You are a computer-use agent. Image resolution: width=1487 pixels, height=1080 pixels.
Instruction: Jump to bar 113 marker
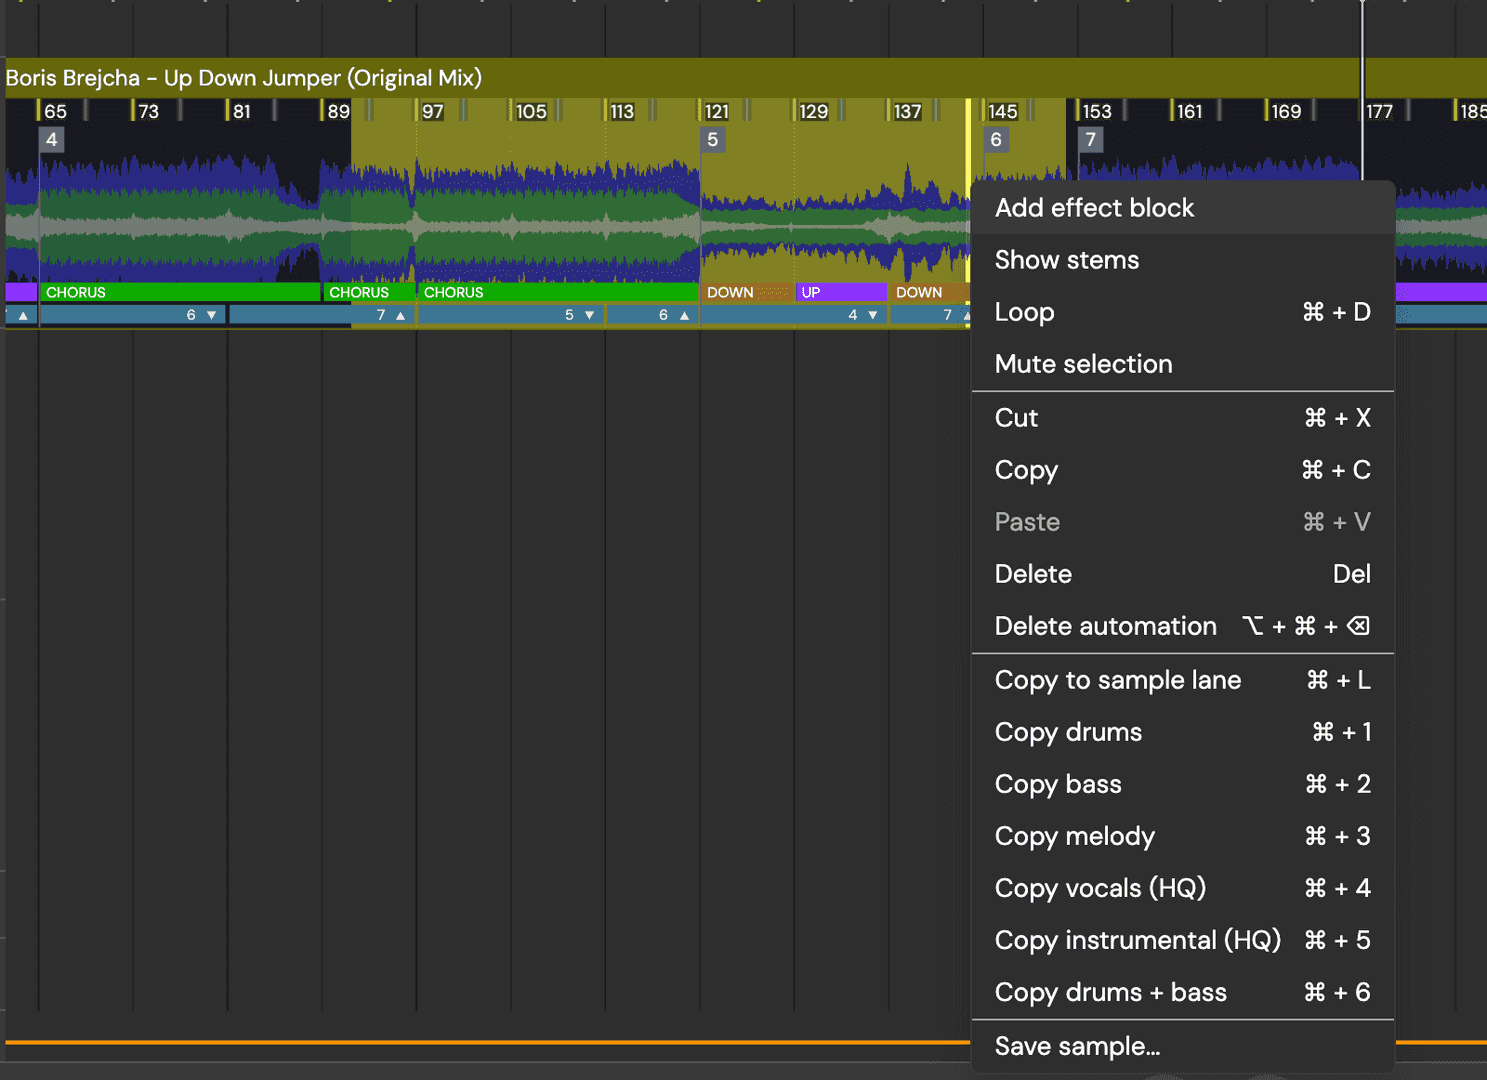pos(621,111)
